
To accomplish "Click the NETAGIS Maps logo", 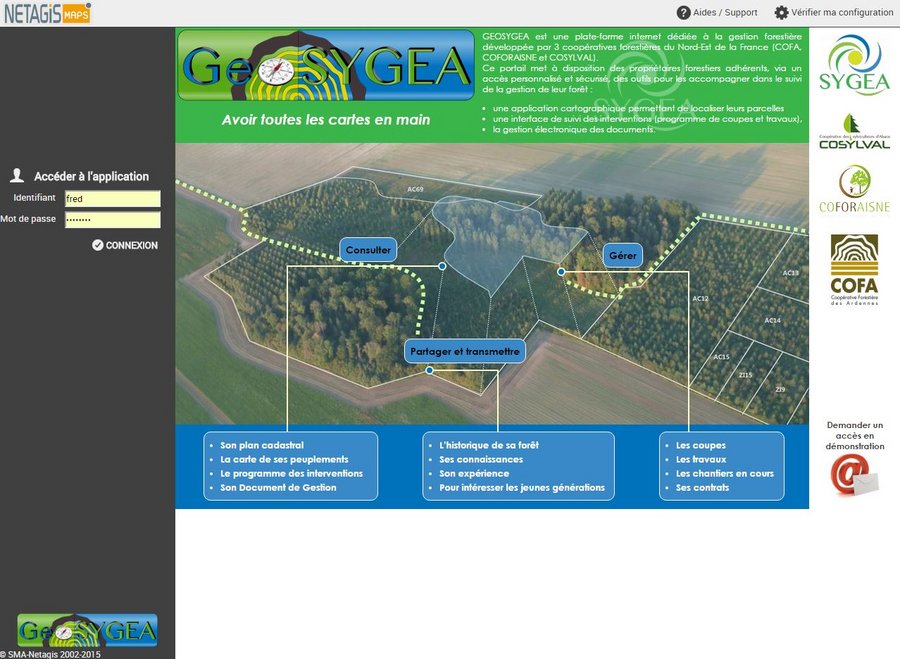I will coord(46,12).
